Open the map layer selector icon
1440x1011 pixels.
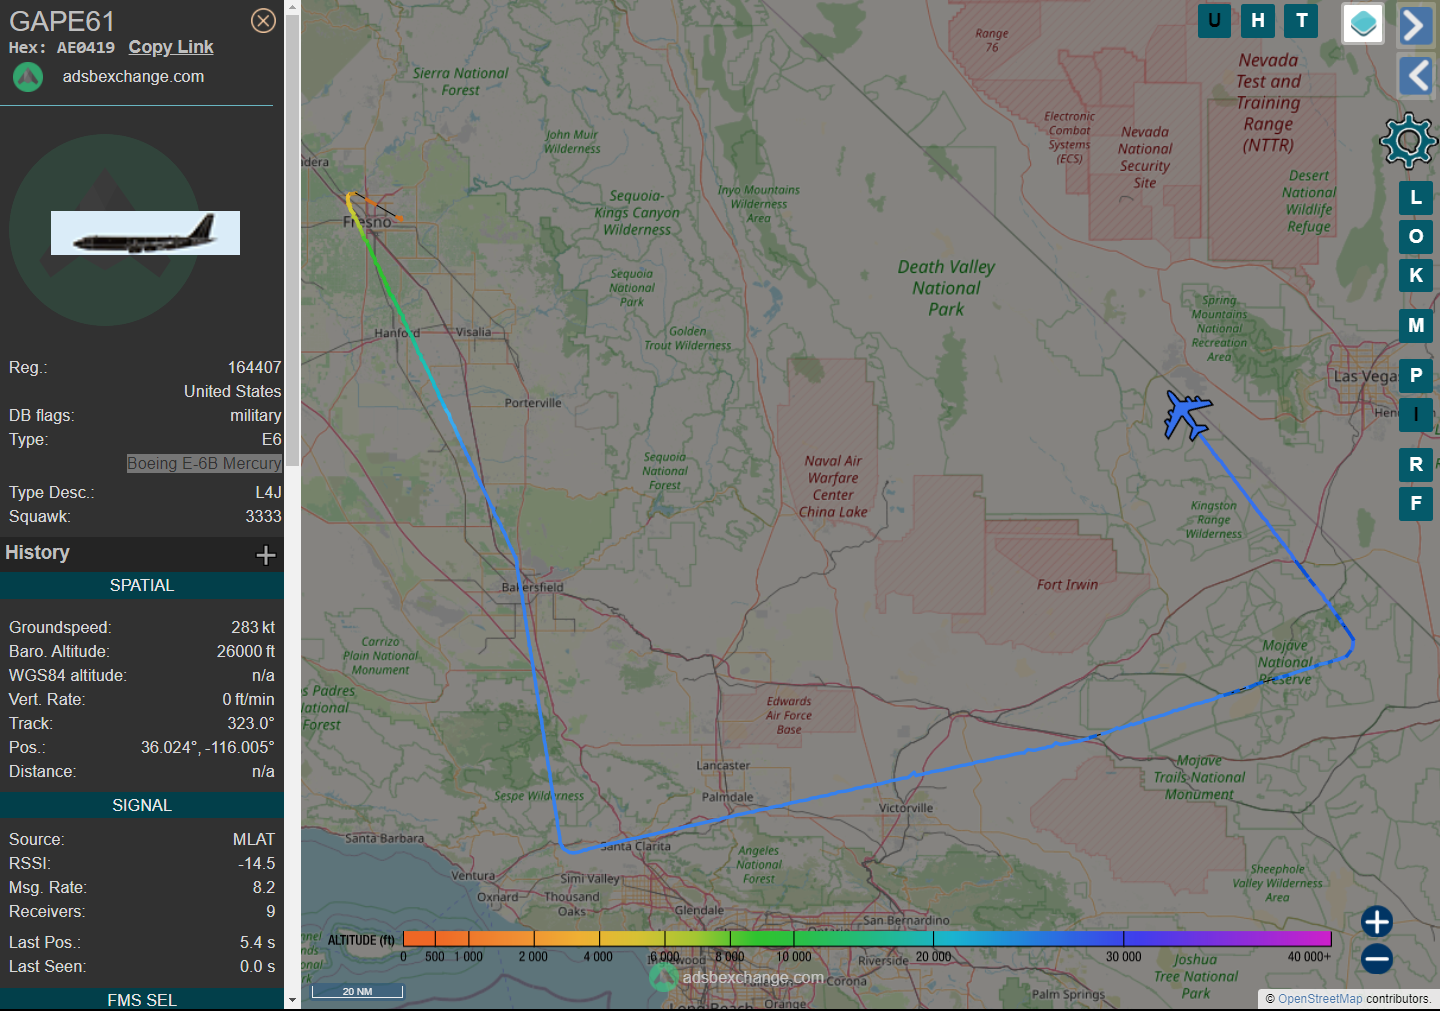tap(1362, 23)
